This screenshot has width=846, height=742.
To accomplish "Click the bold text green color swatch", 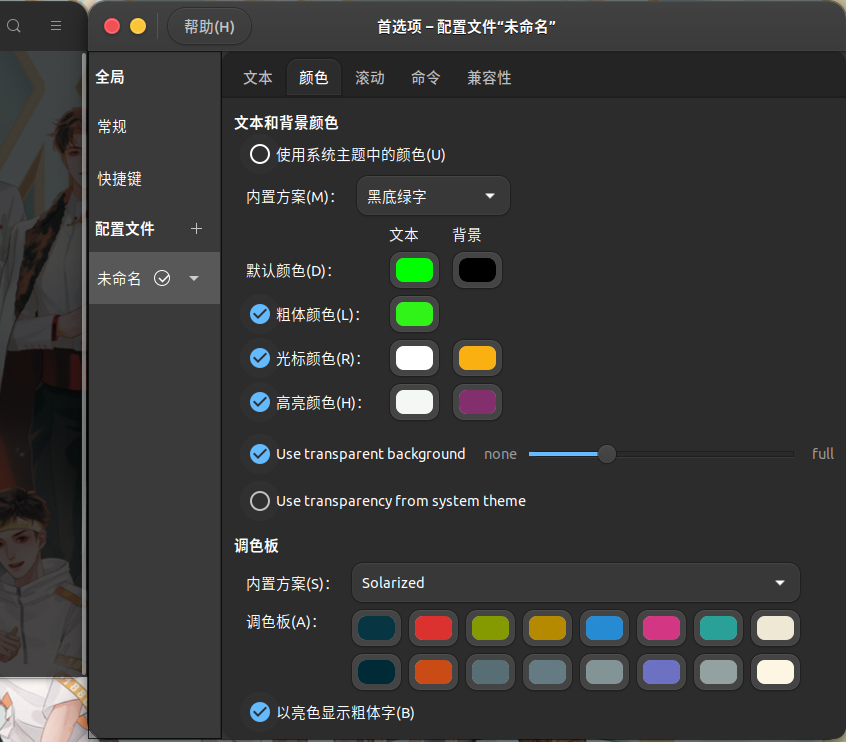I will 414,314.
